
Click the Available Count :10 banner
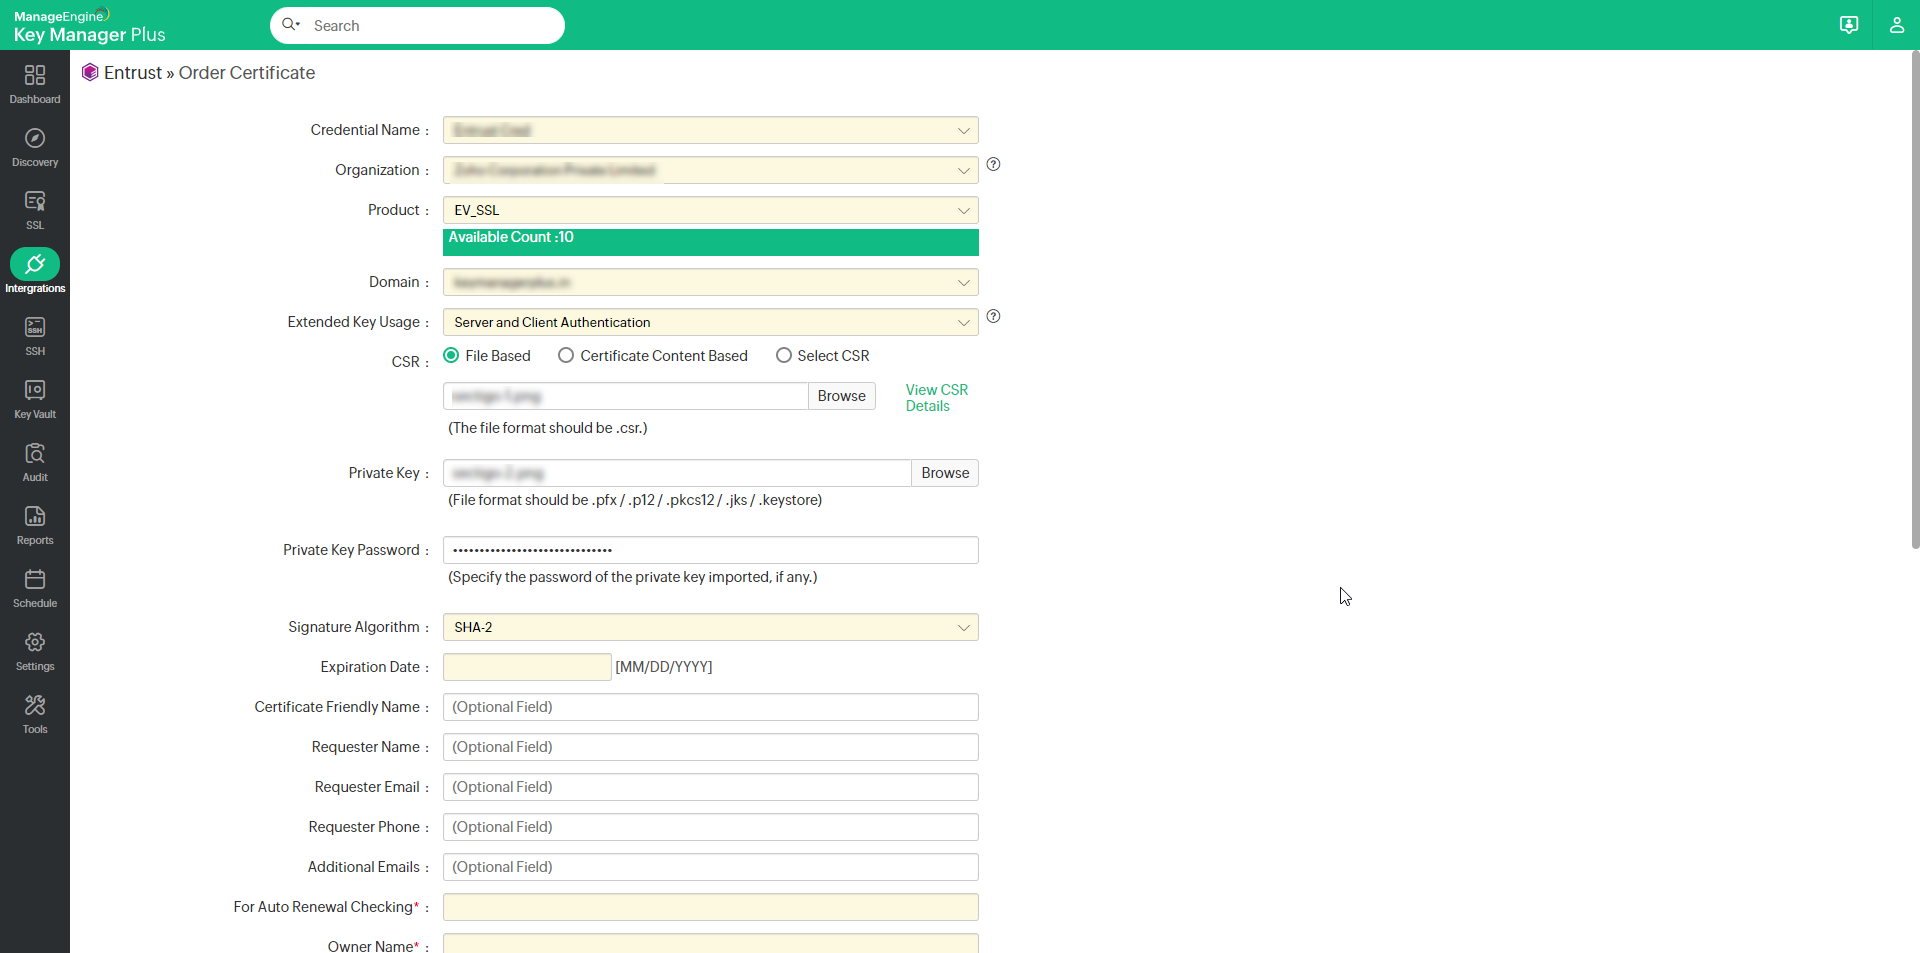711,242
